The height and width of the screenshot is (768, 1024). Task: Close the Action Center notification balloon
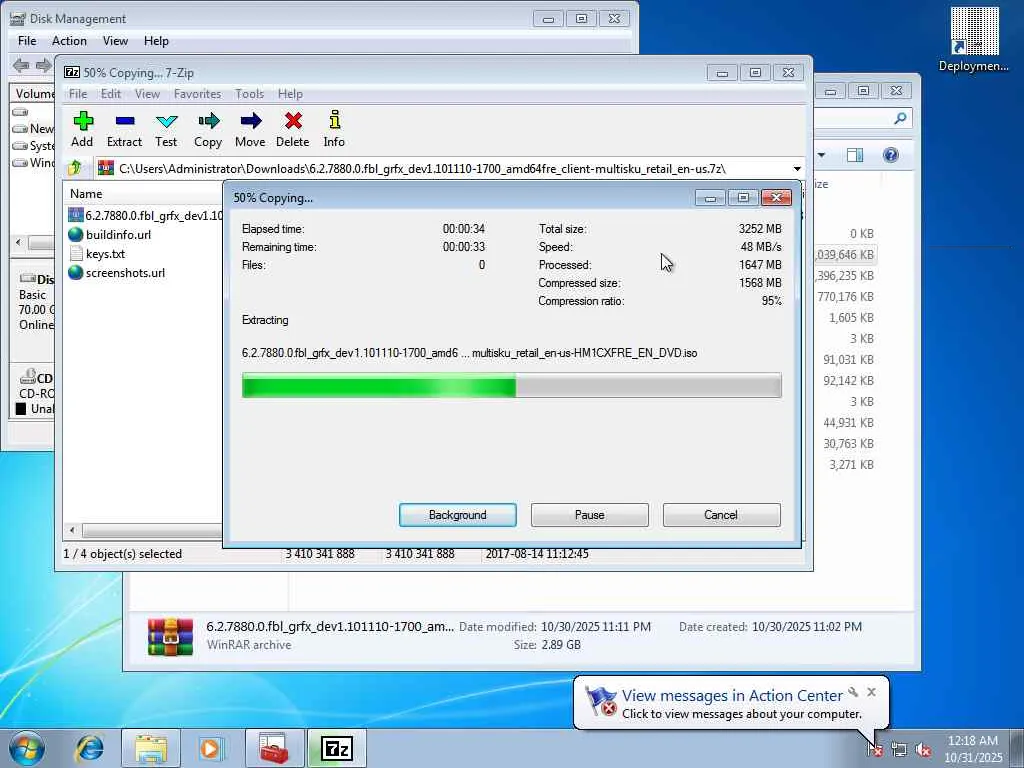pos(871,692)
